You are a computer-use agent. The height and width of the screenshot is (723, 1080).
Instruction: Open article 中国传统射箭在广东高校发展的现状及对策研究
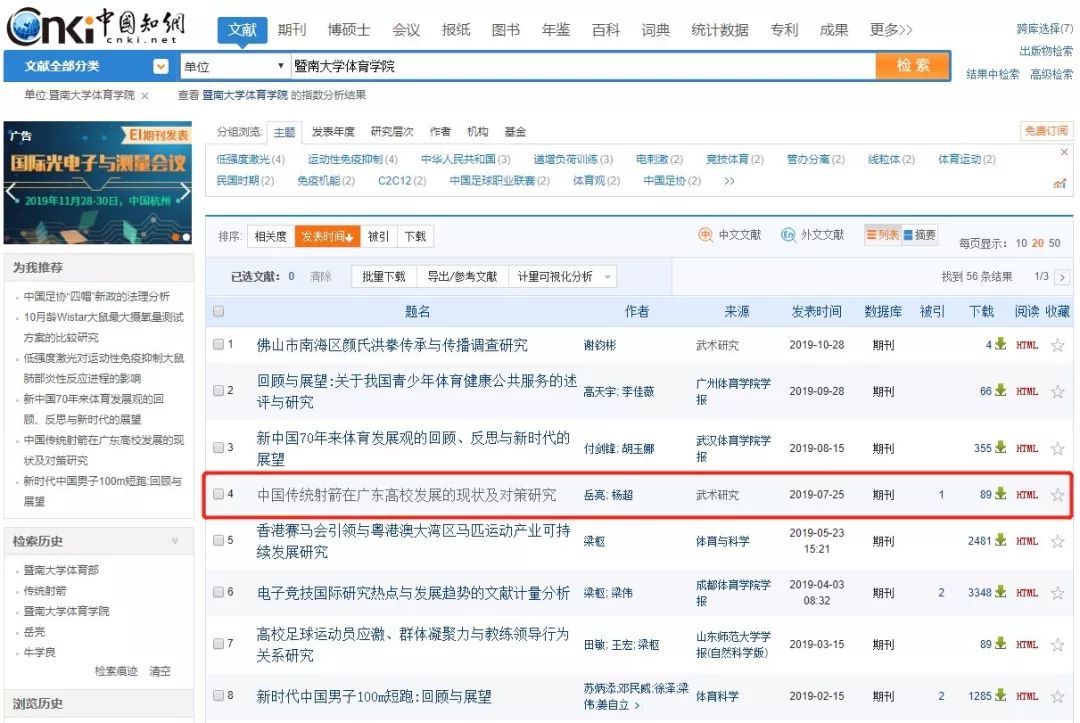click(406, 494)
